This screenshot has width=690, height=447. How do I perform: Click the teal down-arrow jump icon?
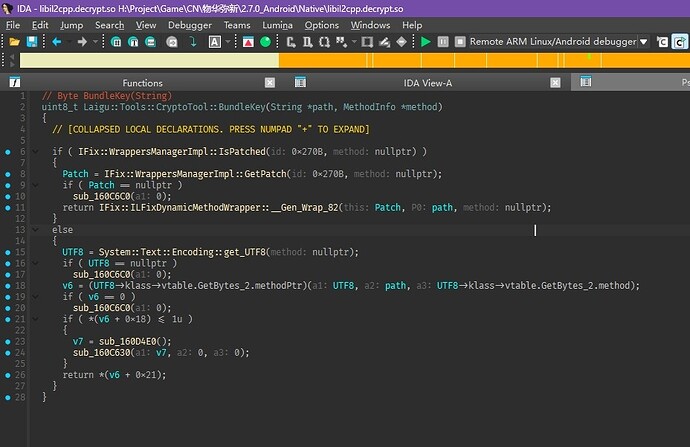pyautogui.click(x=193, y=42)
